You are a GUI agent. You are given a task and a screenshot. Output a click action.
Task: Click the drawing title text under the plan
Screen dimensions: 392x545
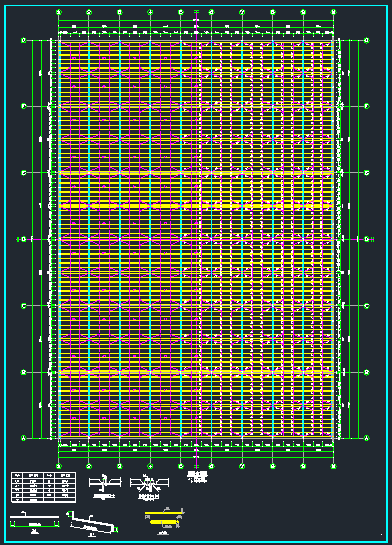click(x=197, y=476)
